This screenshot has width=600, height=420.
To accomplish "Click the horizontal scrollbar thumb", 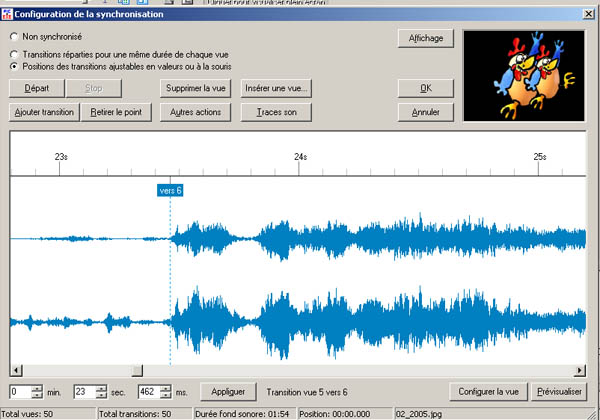I will click(x=137, y=370).
